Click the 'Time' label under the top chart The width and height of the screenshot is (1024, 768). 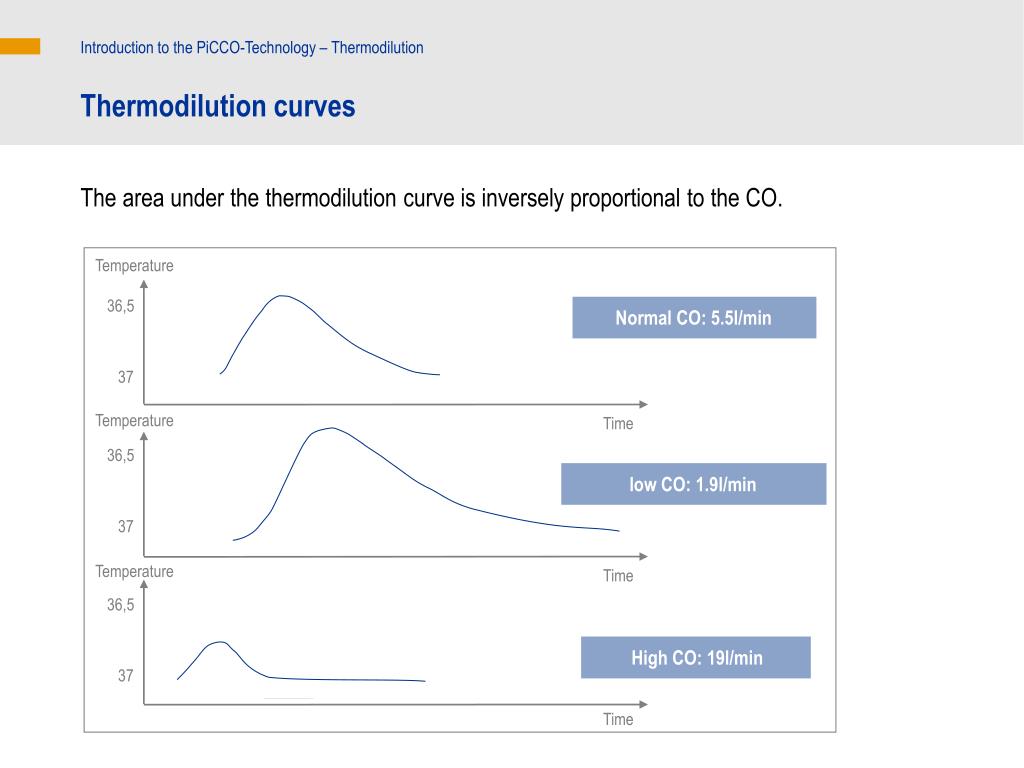[x=618, y=423]
